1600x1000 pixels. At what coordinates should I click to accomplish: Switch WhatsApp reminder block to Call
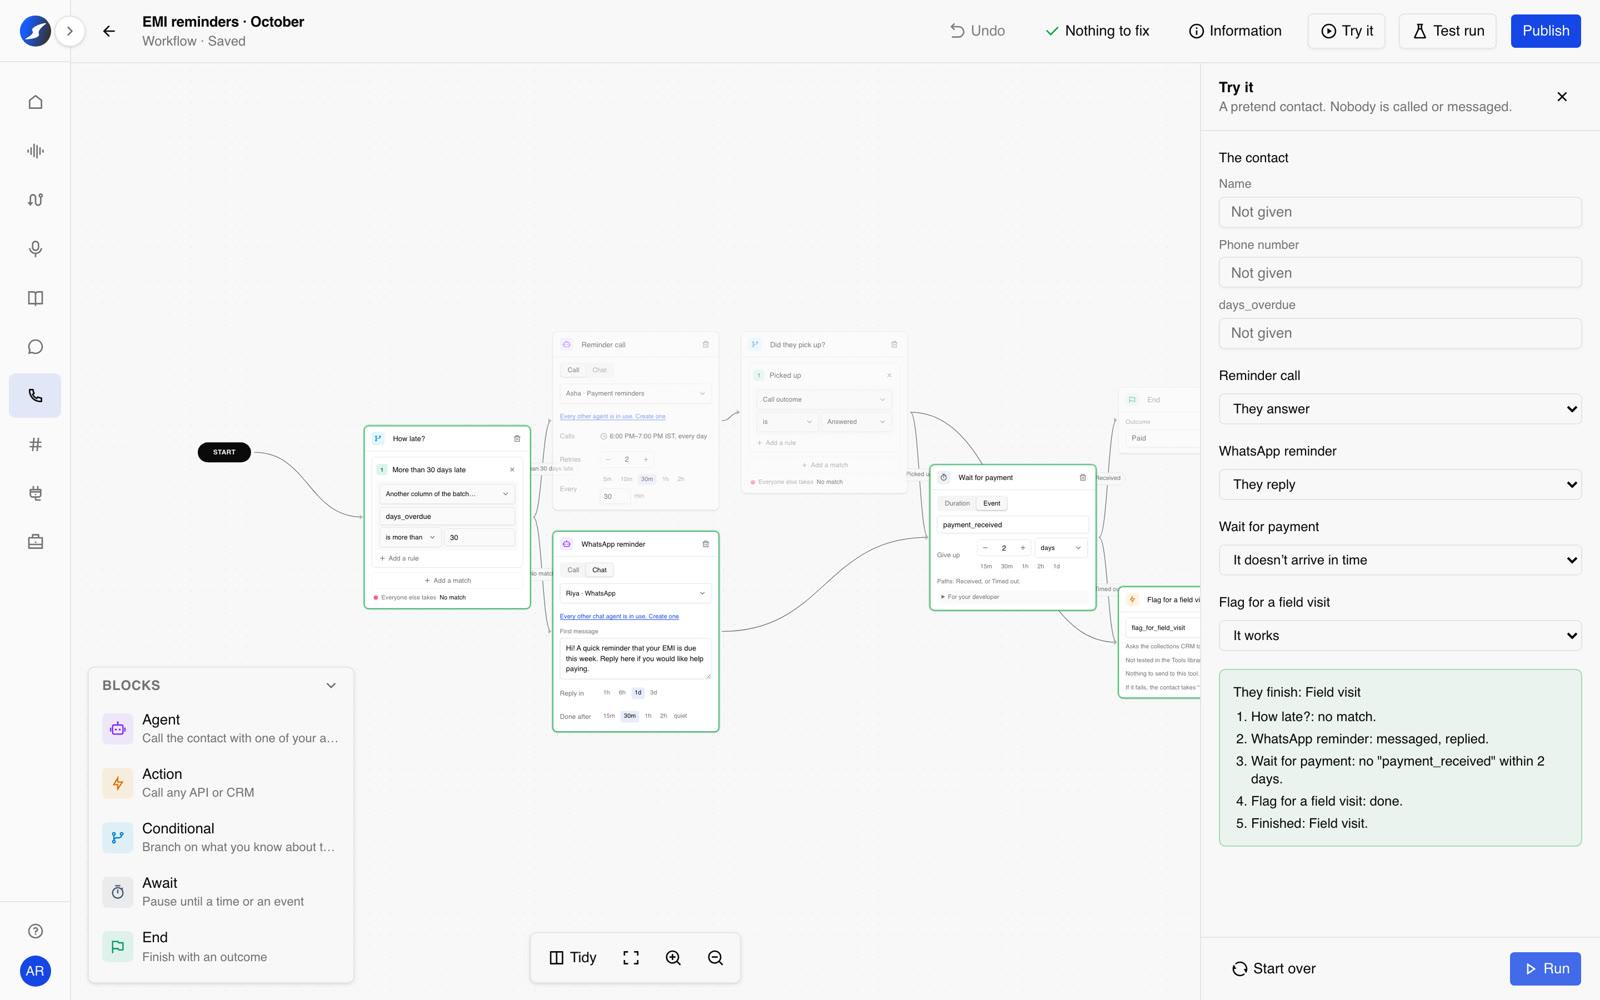(x=573, y=570)
